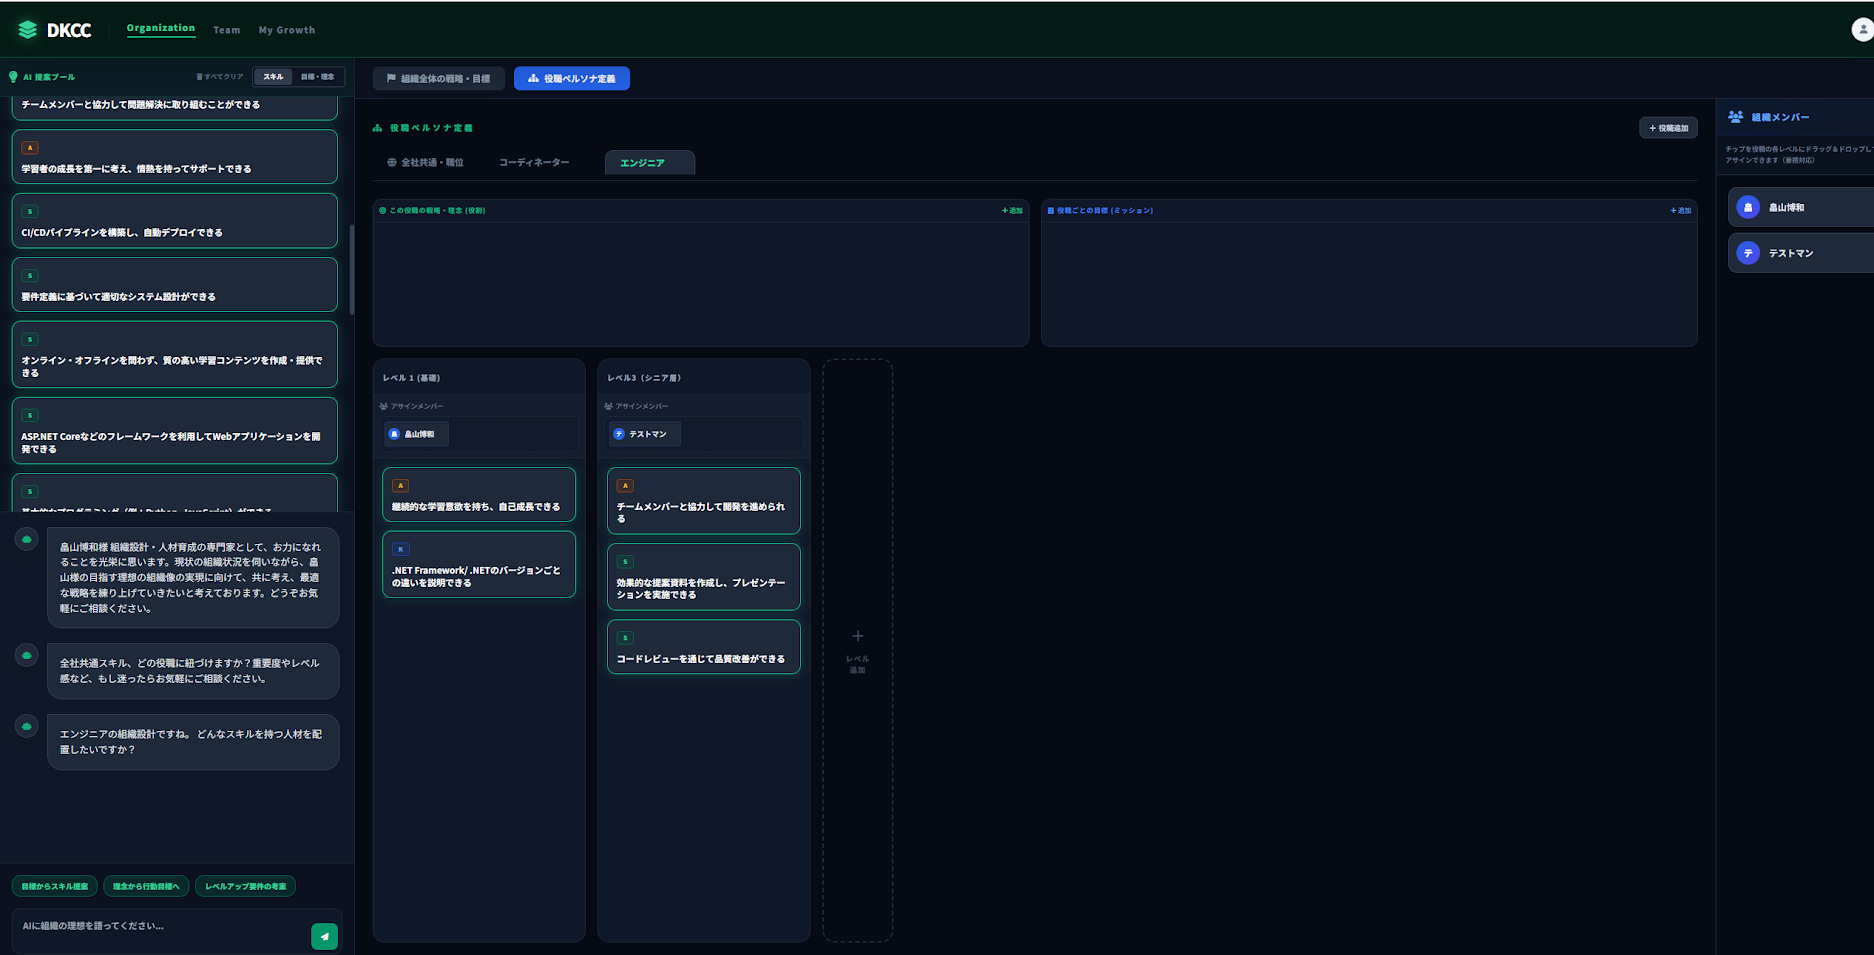The width and height of the screenshot is (1874, 955).
Task: Open the 全社共通・職位 role tab
Action: pyautogui.click(x=426, y=162)
